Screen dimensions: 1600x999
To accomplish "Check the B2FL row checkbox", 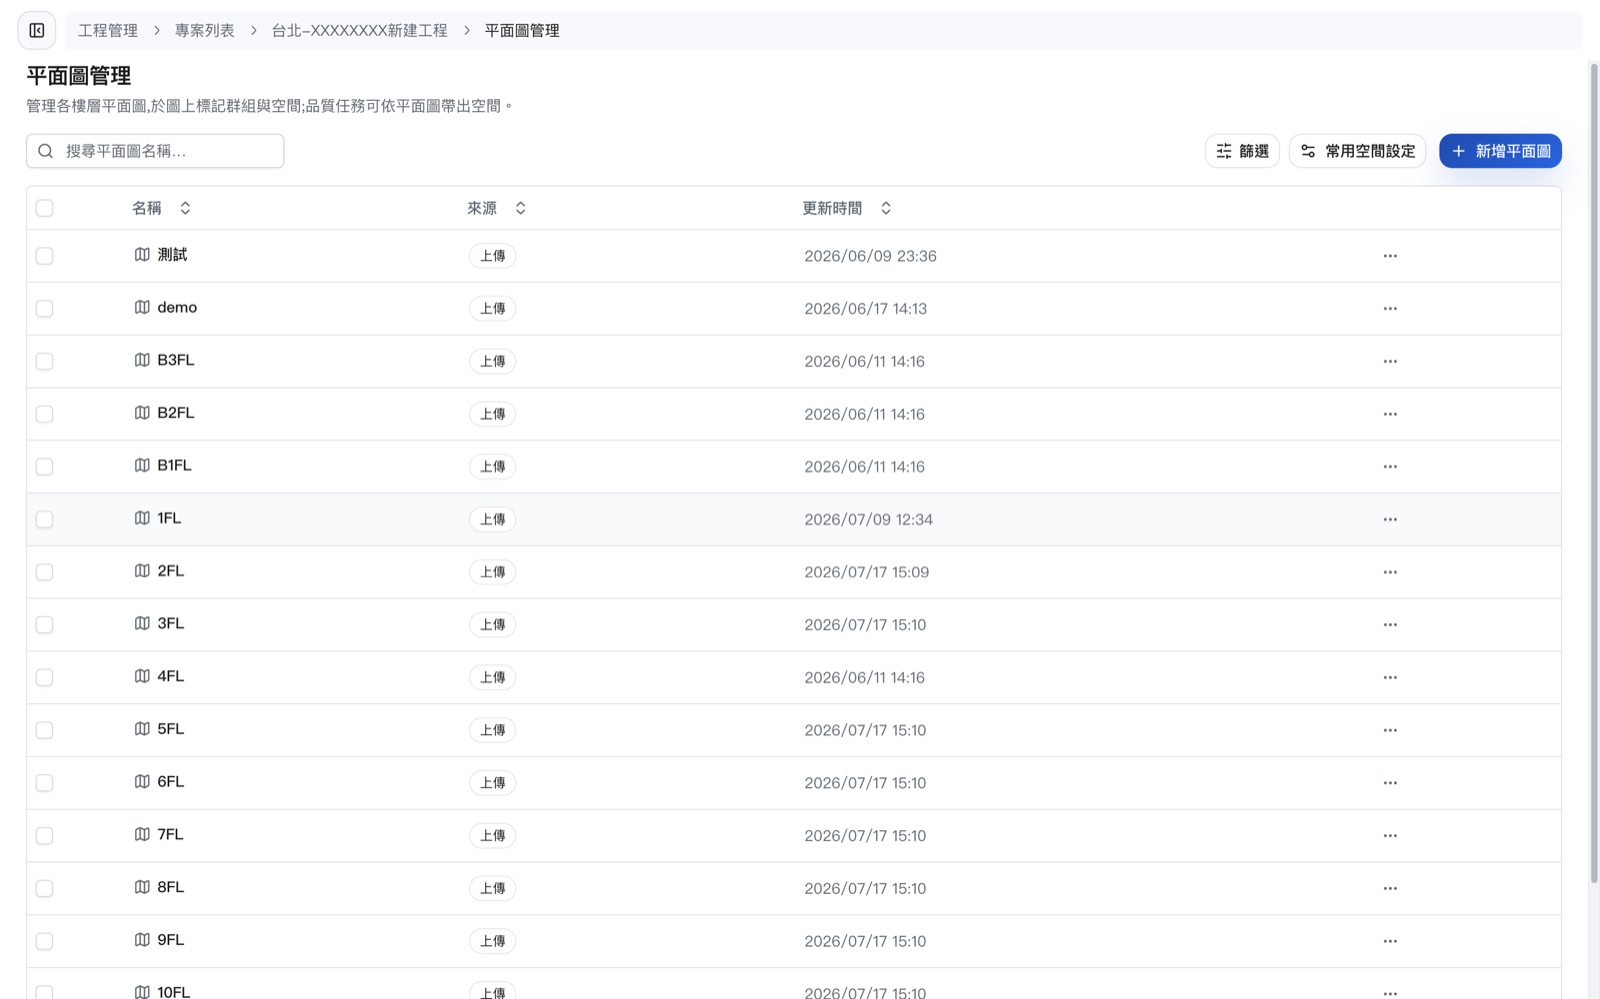I will 44,414.
